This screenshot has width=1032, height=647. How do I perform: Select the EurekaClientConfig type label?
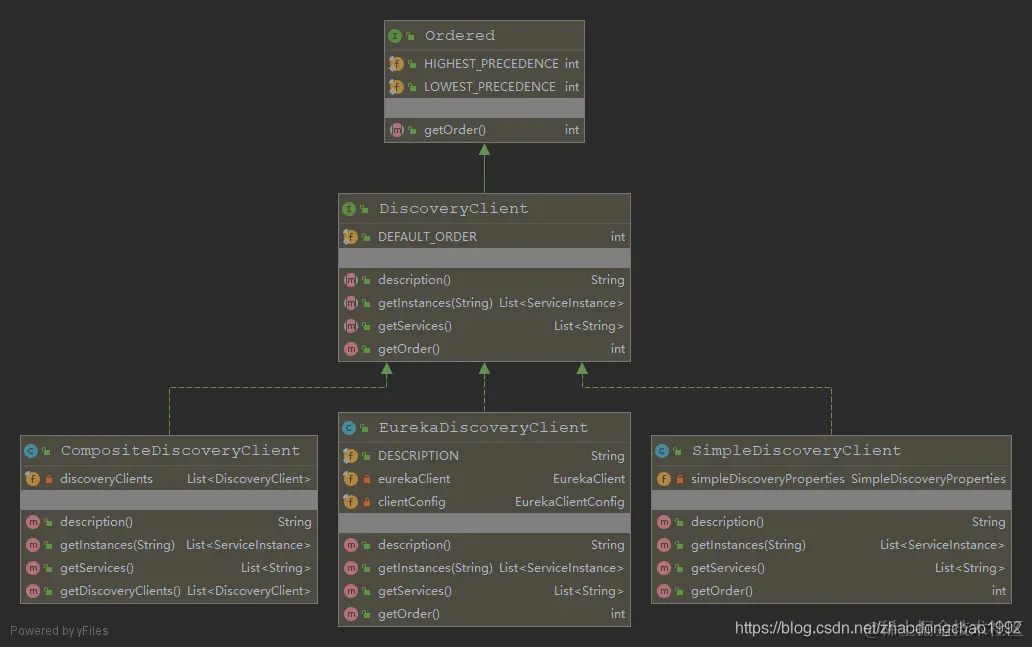569,502
